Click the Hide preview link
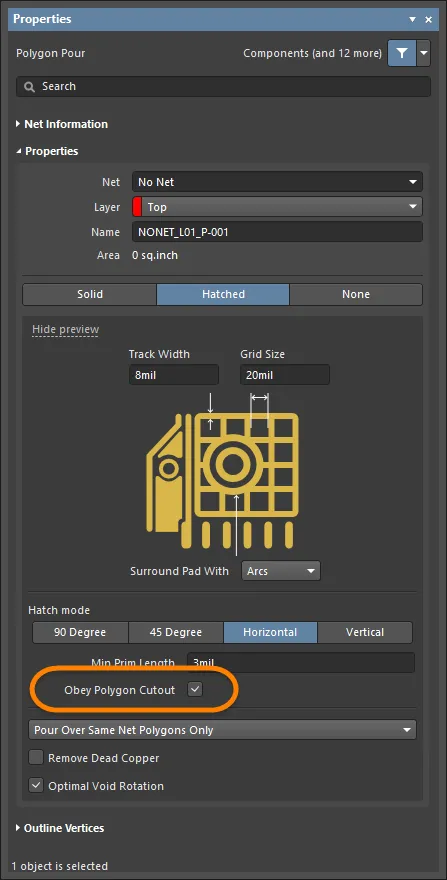The width and height of the screenshot is (447, 880). pos(66,329)
